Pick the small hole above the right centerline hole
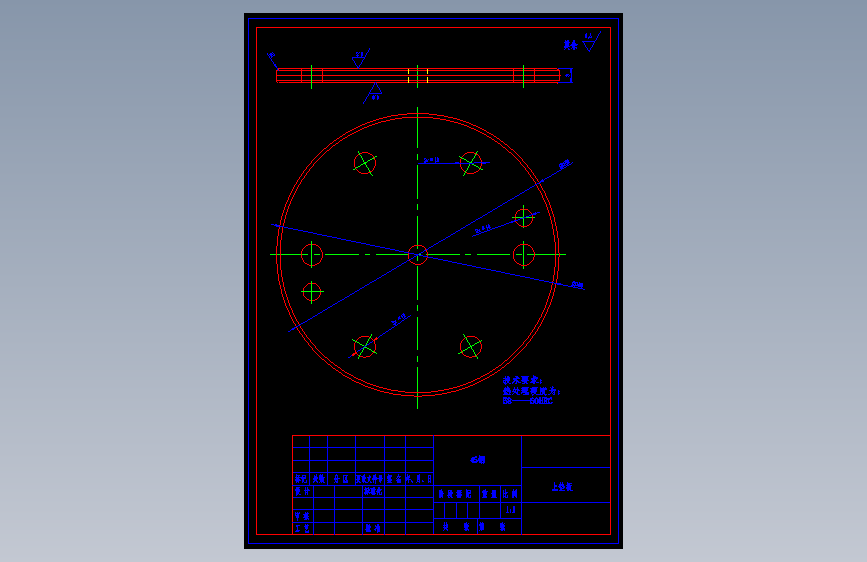This screenshot has height=562, width=867. click(x=524, y=217)
